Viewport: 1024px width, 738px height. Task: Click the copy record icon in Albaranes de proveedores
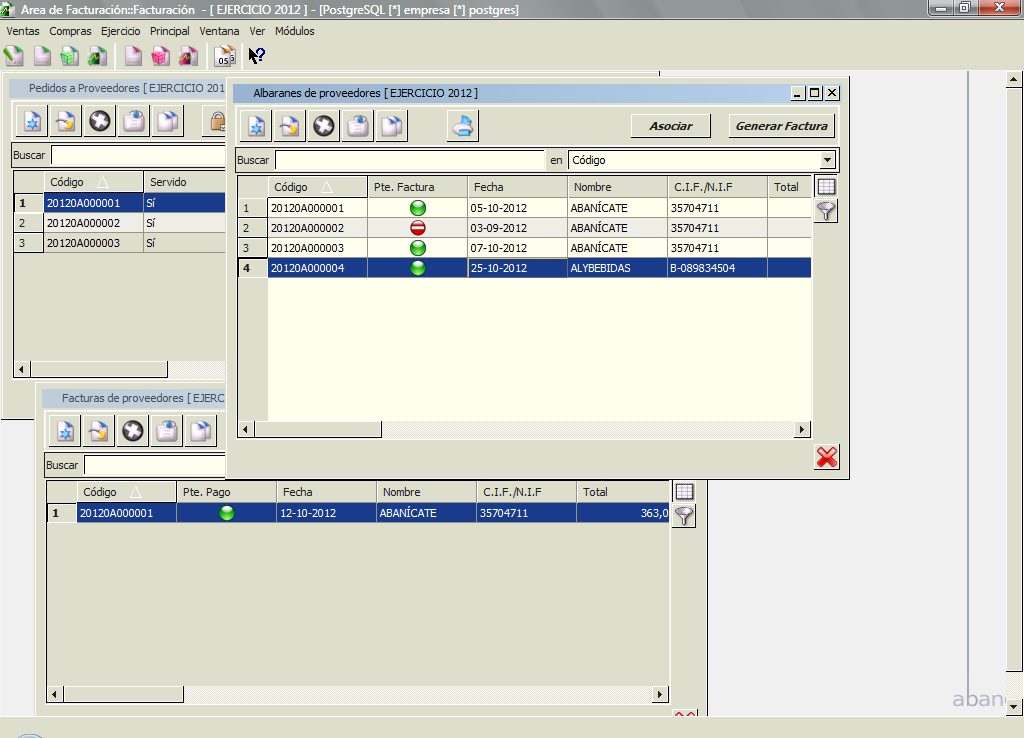(392, 125)
